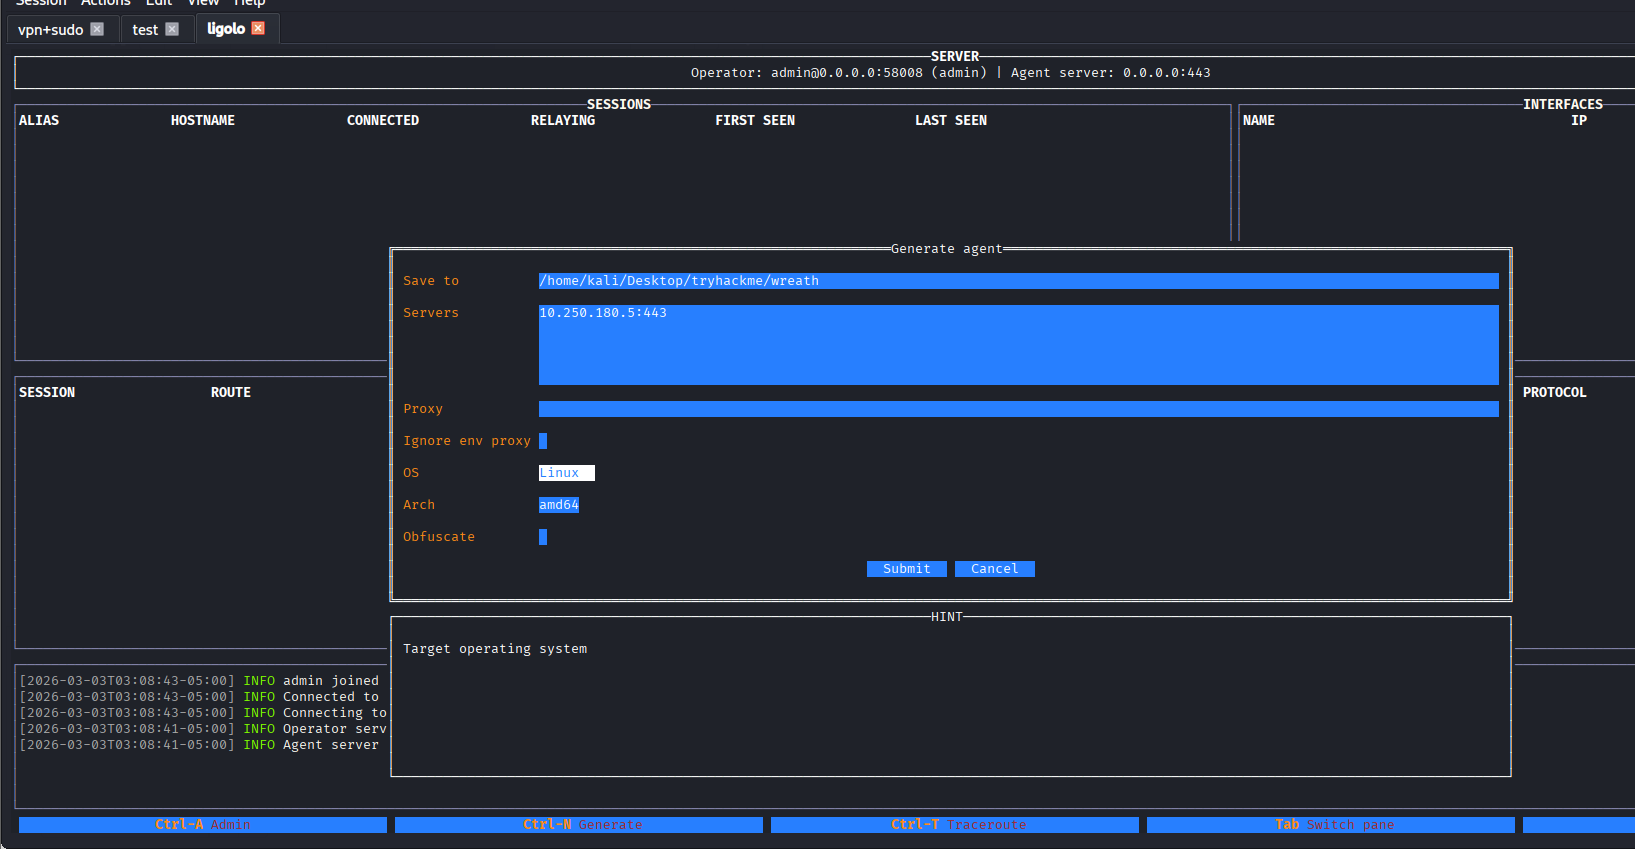Open the Actions menu
Screen dimensions: 1635x849
pos(105,3)
